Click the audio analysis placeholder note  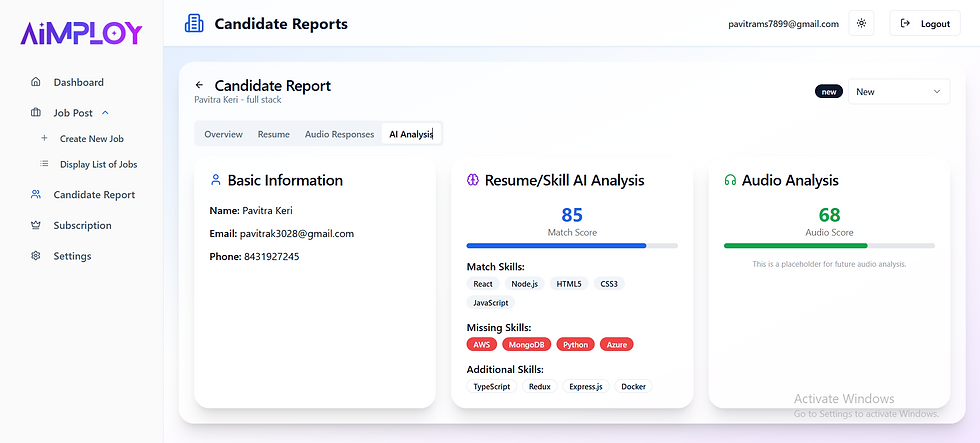(829, 264)
